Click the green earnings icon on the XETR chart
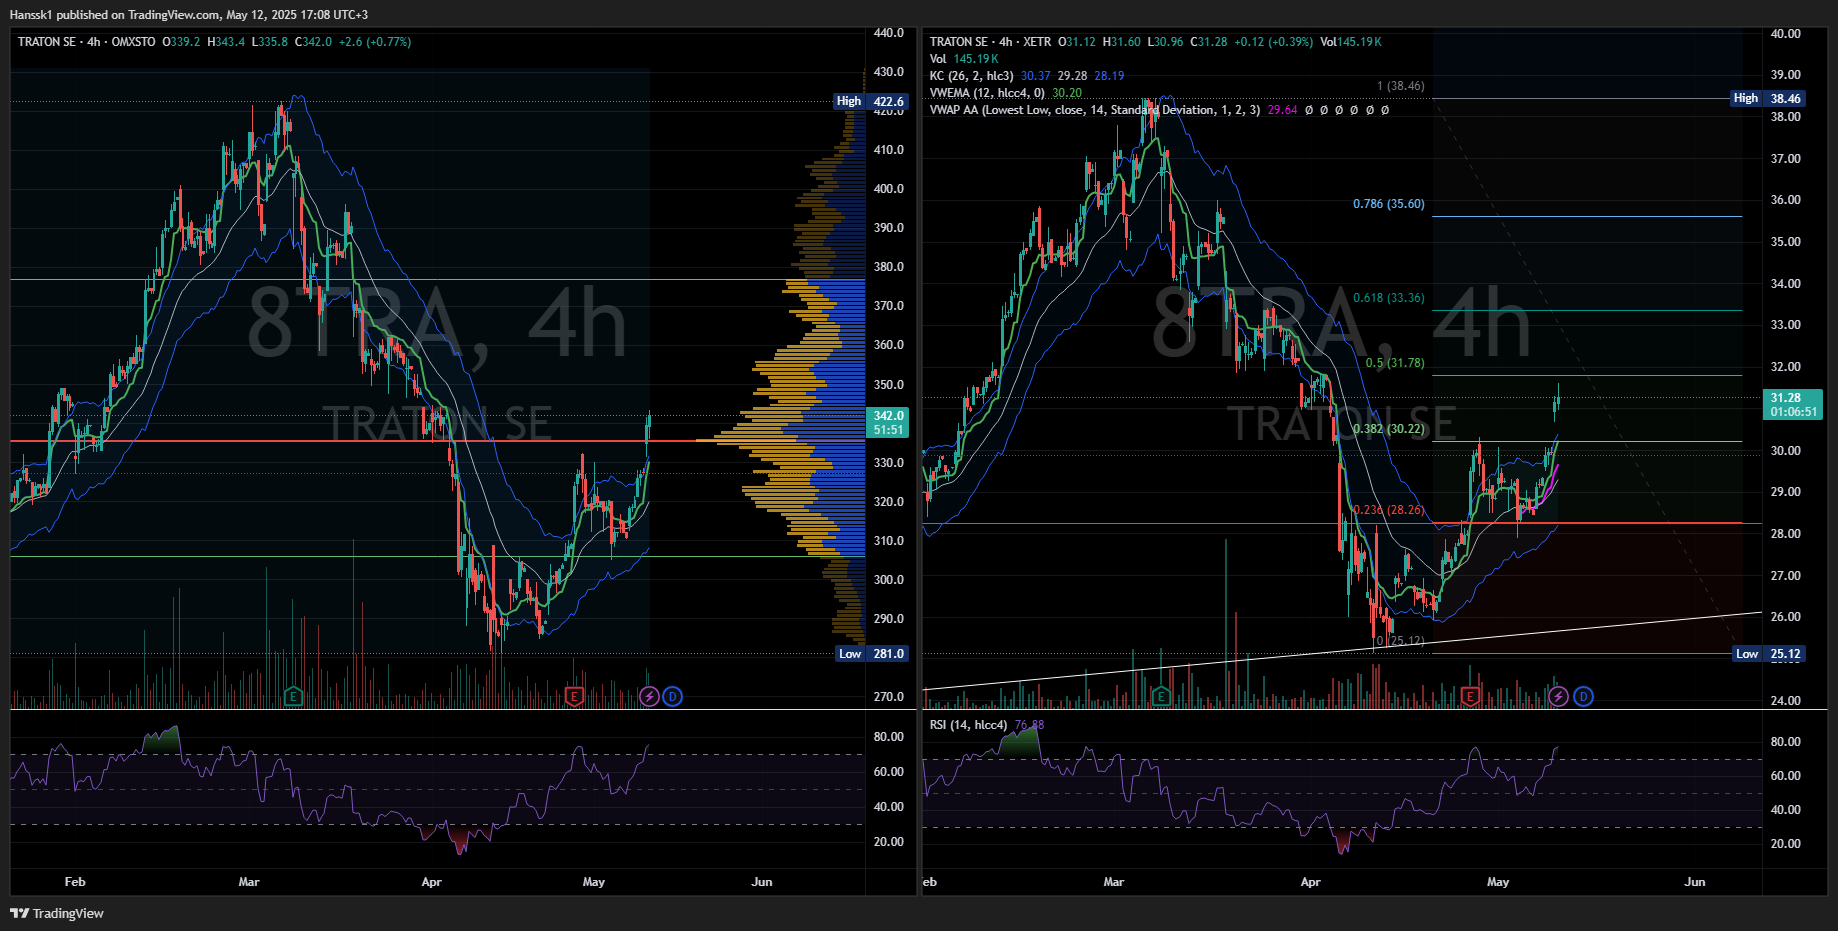 tap(1161, 696)
